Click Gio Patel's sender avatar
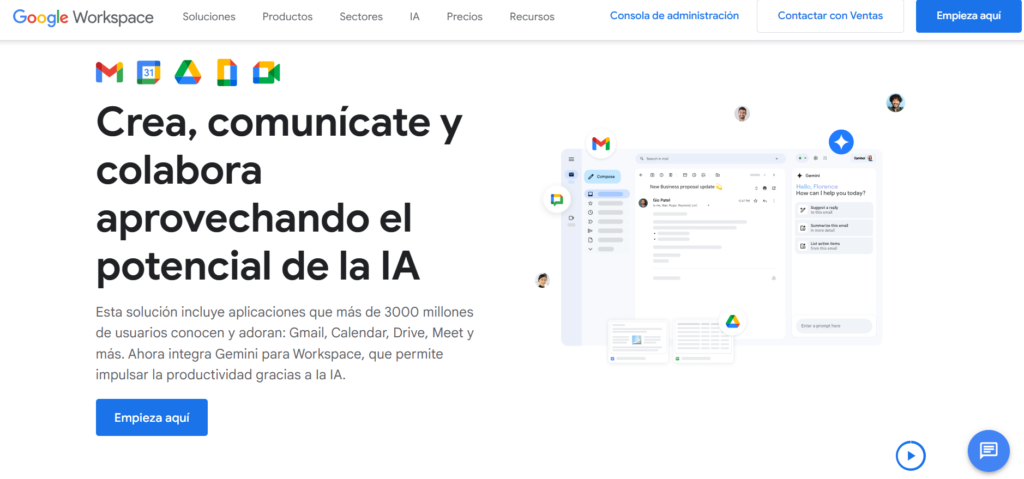Image resolution: width=1024 pixels, height=479 pixels. pos(643,203)
